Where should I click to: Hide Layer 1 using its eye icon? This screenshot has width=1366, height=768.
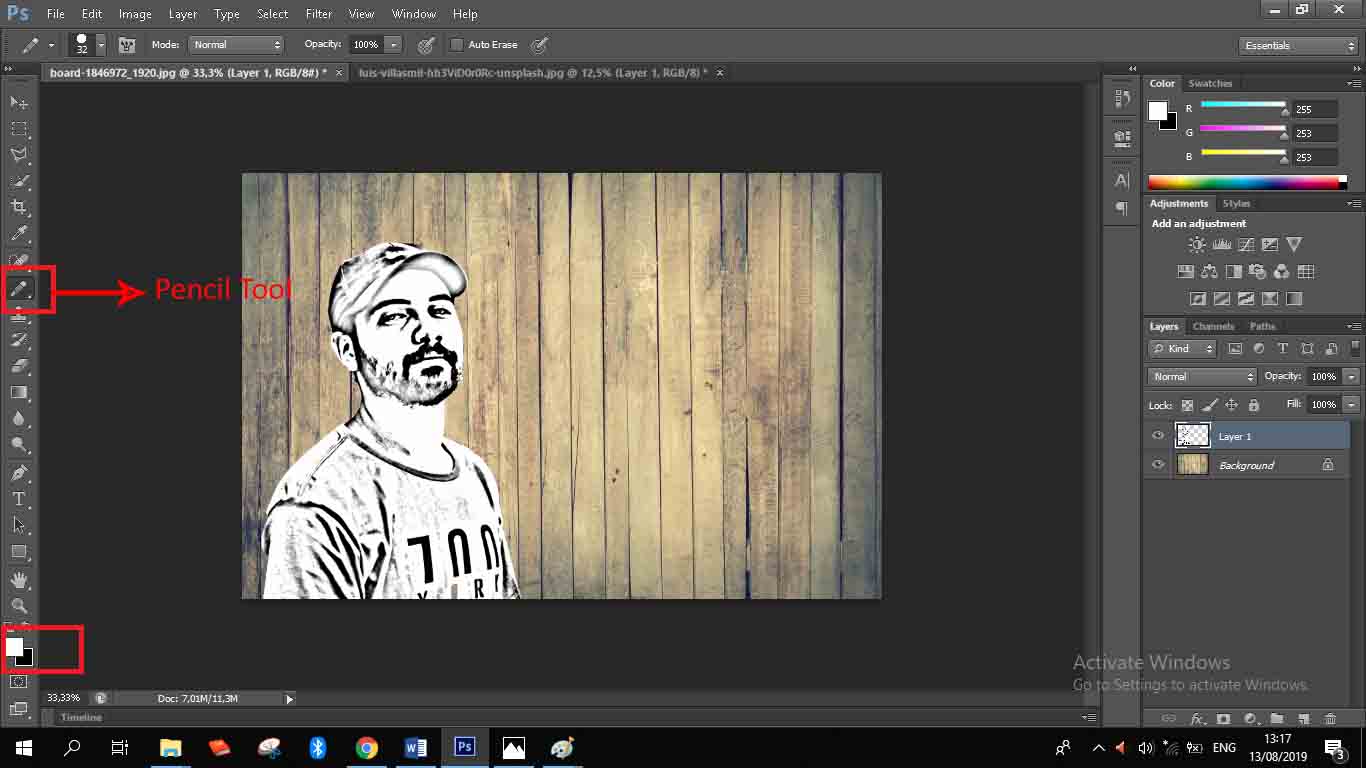[1158, 436]
